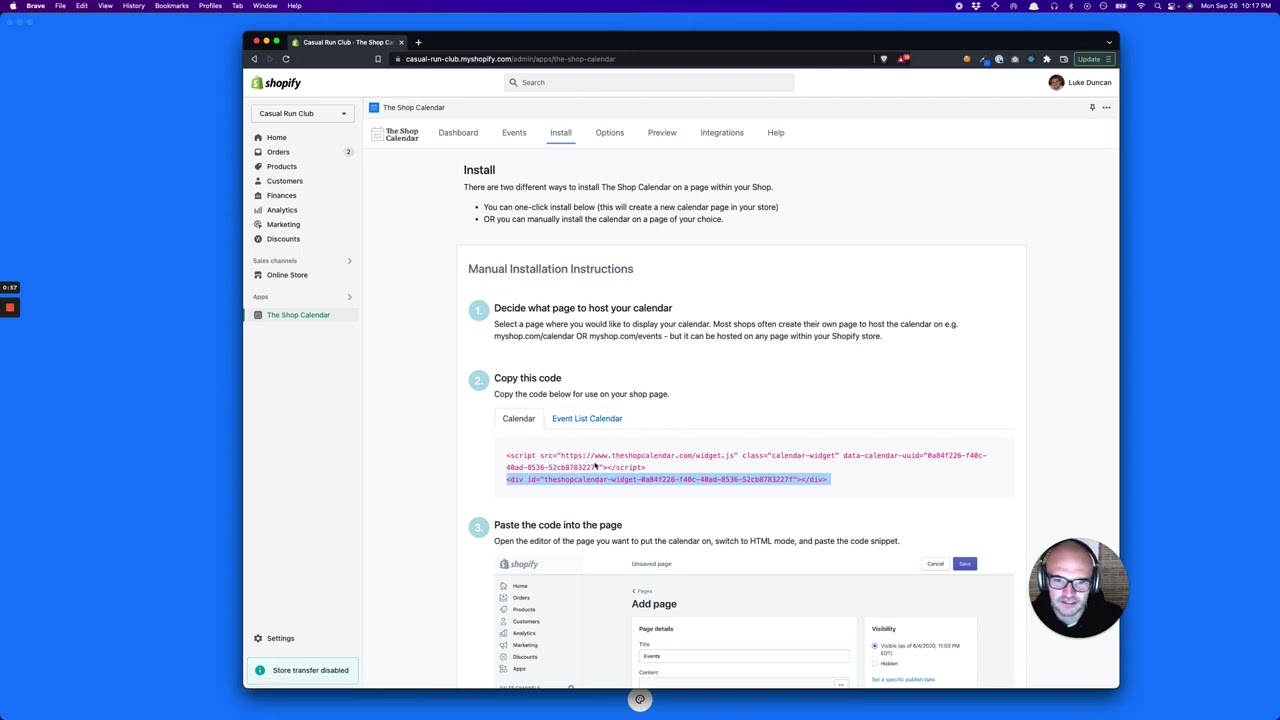
Task: Click the menu bar date and time
Action: pos(1235,6)
